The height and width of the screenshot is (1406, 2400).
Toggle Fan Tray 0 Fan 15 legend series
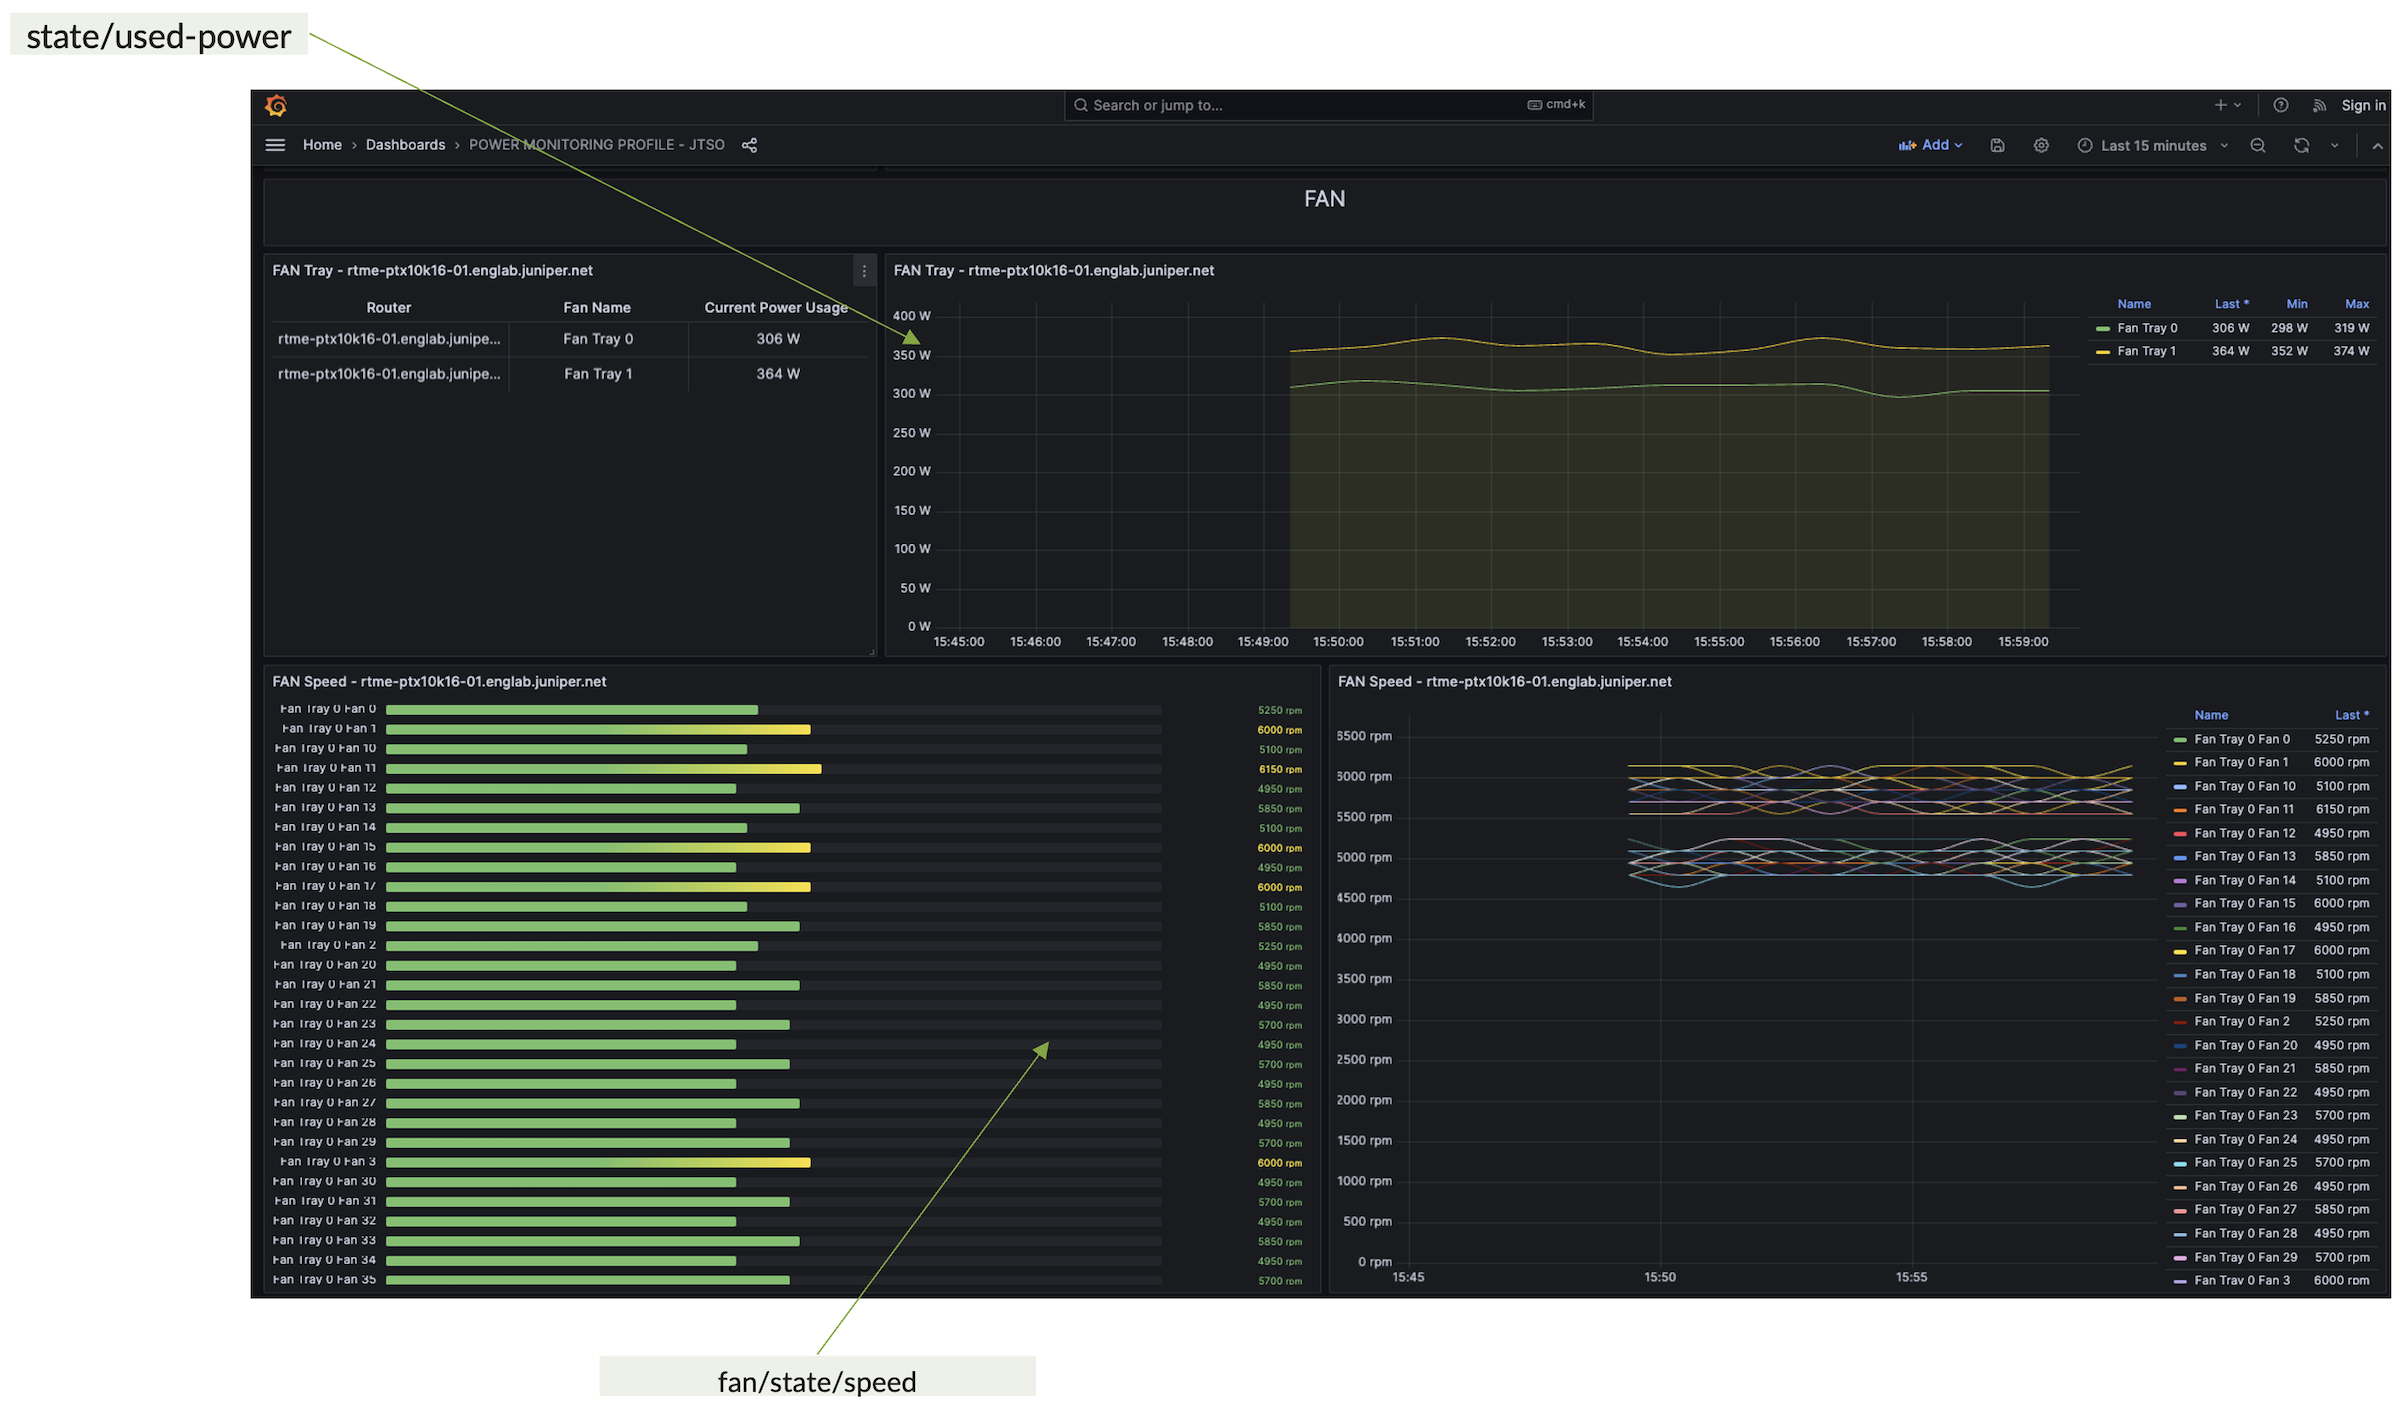[x=2245, y=903]
